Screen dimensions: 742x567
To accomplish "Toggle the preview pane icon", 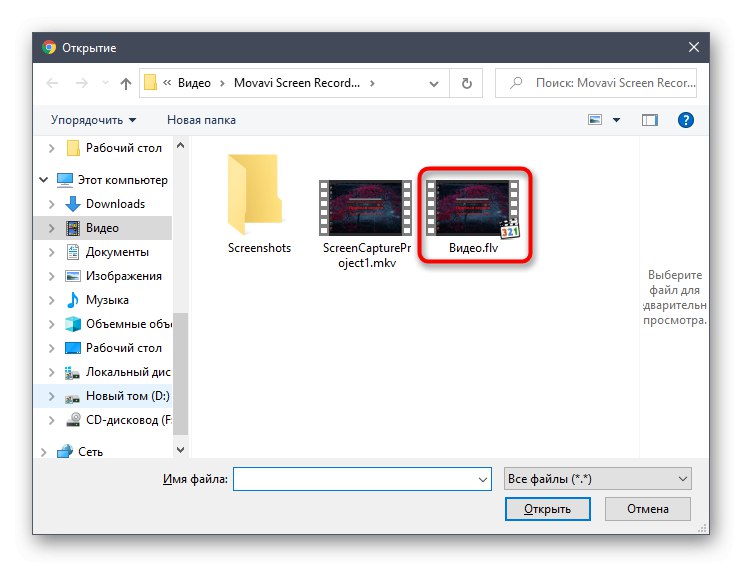I will [x=650, y=120].
